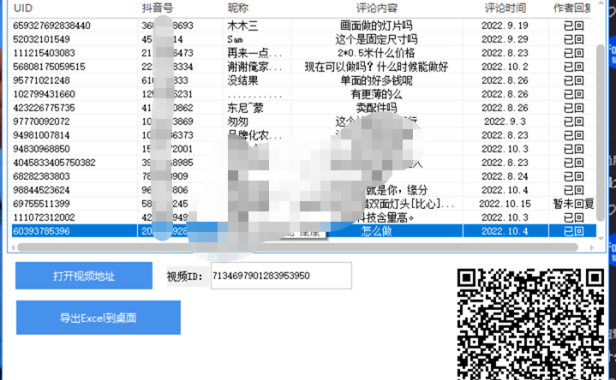Click nickname 木木三
Image resolution: width=616 pixels, height=380 pixels.
242,26
